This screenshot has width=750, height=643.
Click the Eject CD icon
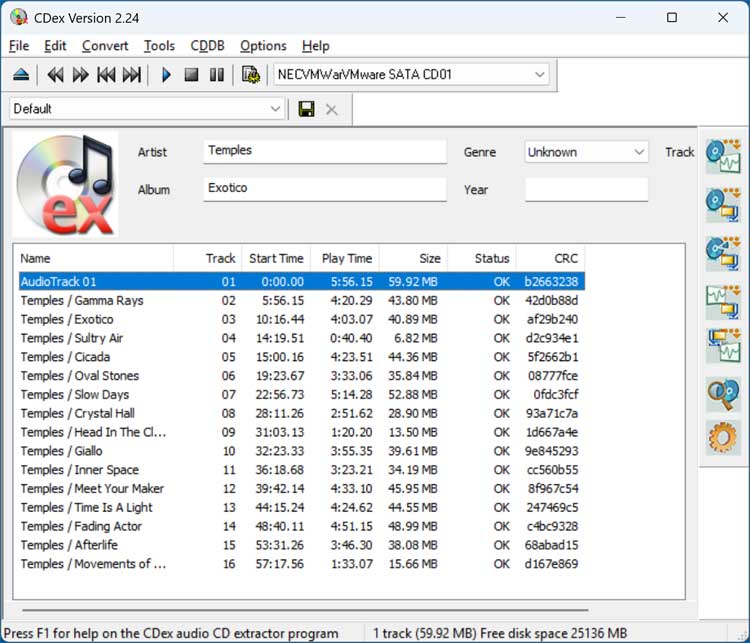tap(21, 75)
